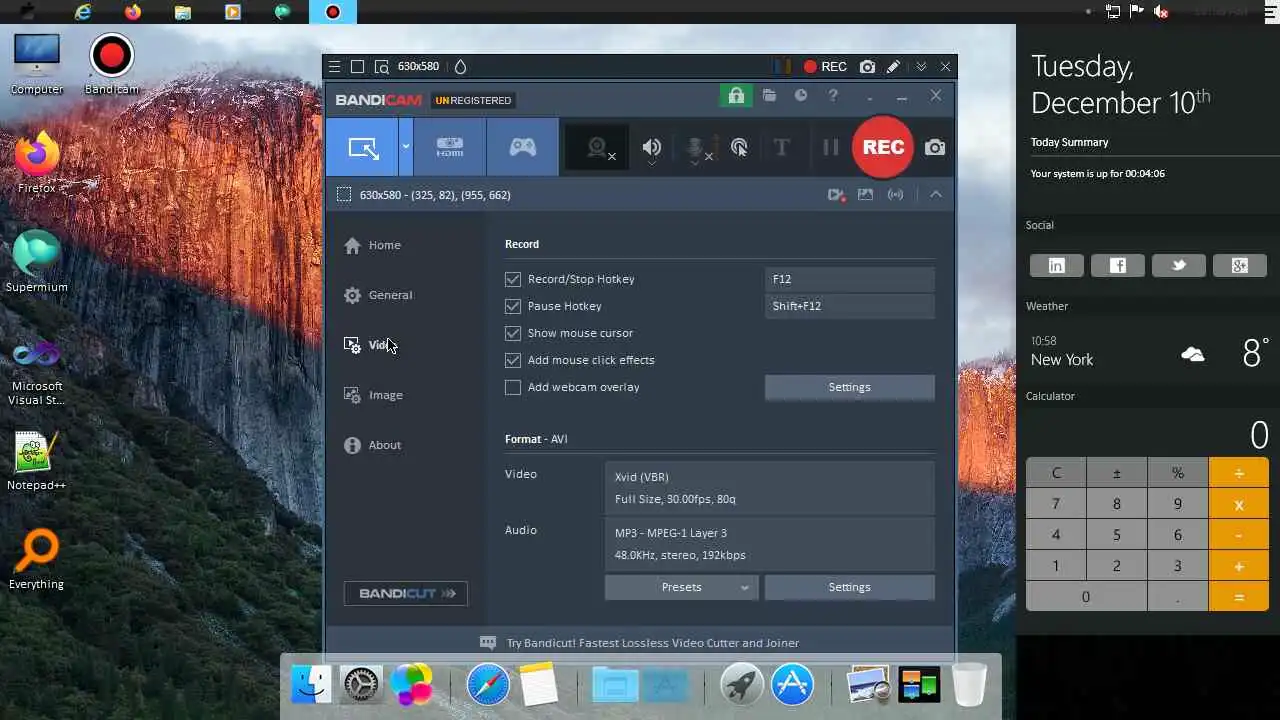The height and width of the screenshot is (720, 1280).
Task: Select Screen Recording mode in Bandicam
Action: pos(362,147)
